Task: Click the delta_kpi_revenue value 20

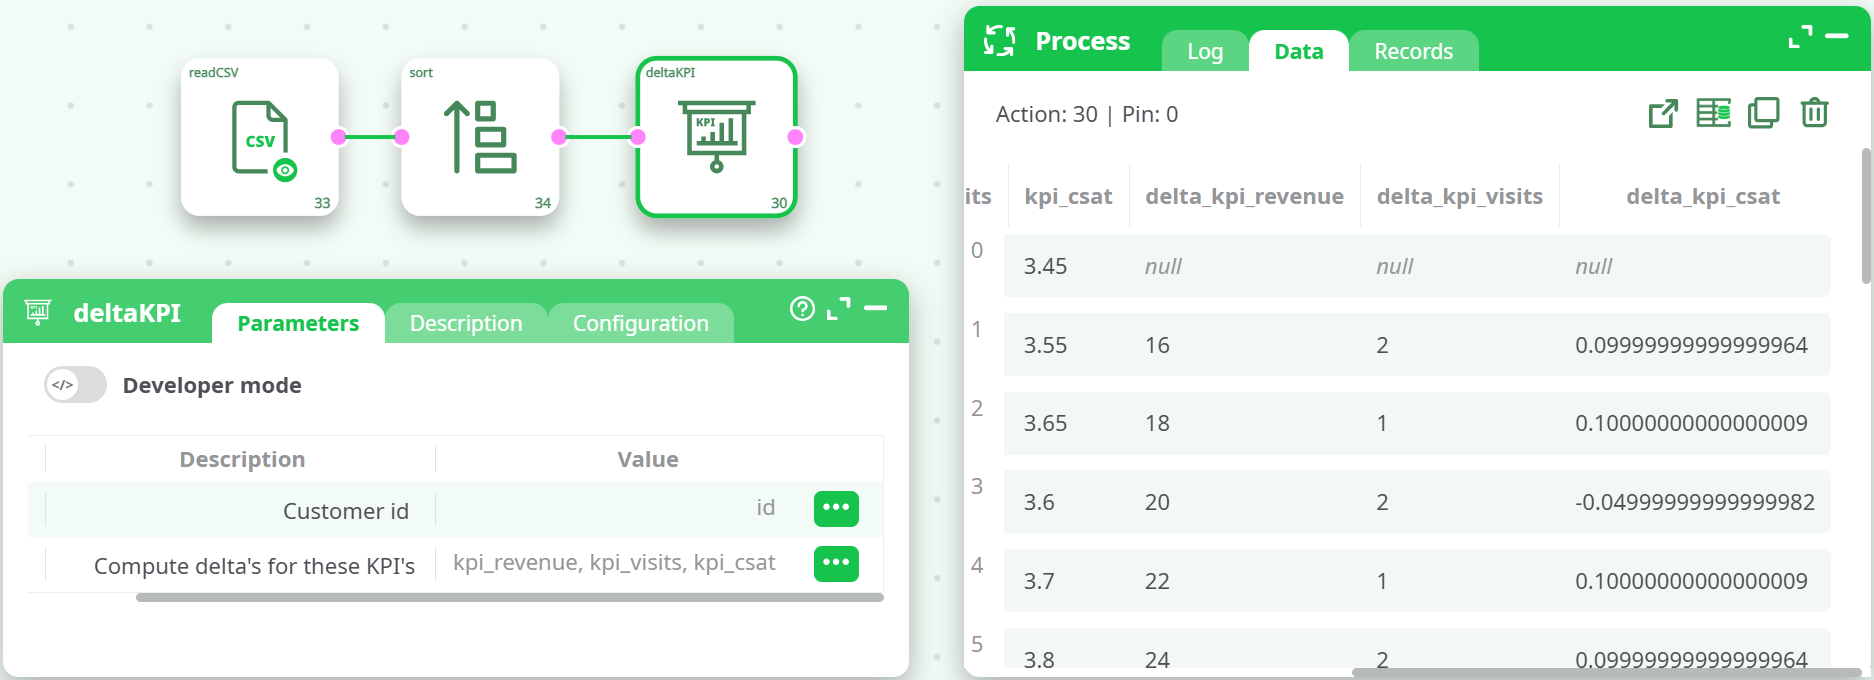Action: (1157, 502)
